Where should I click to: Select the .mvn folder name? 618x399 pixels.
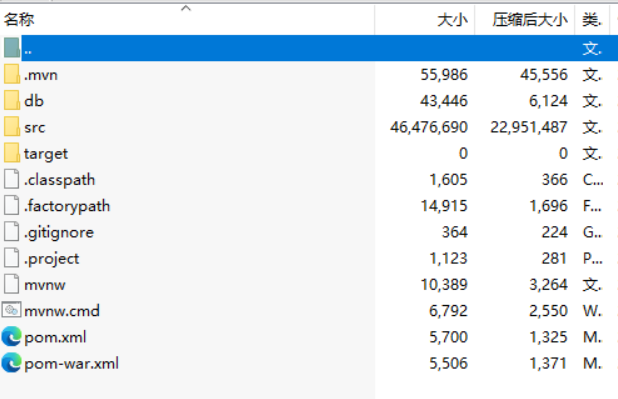pyautogui.click(x=41, y=75)
